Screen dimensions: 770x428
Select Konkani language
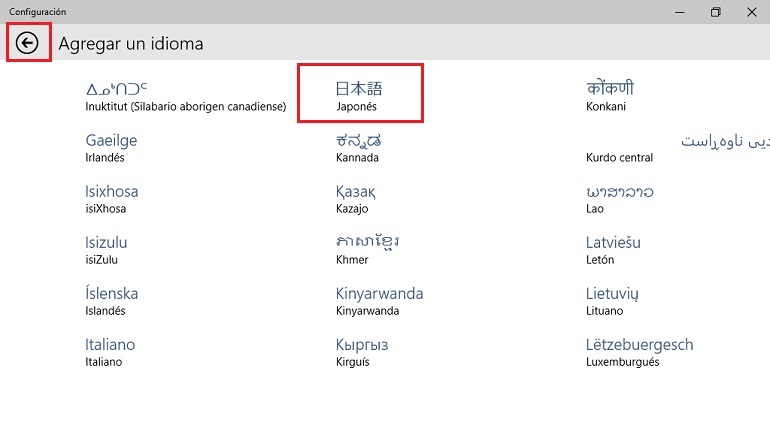(x=610, y=96)
